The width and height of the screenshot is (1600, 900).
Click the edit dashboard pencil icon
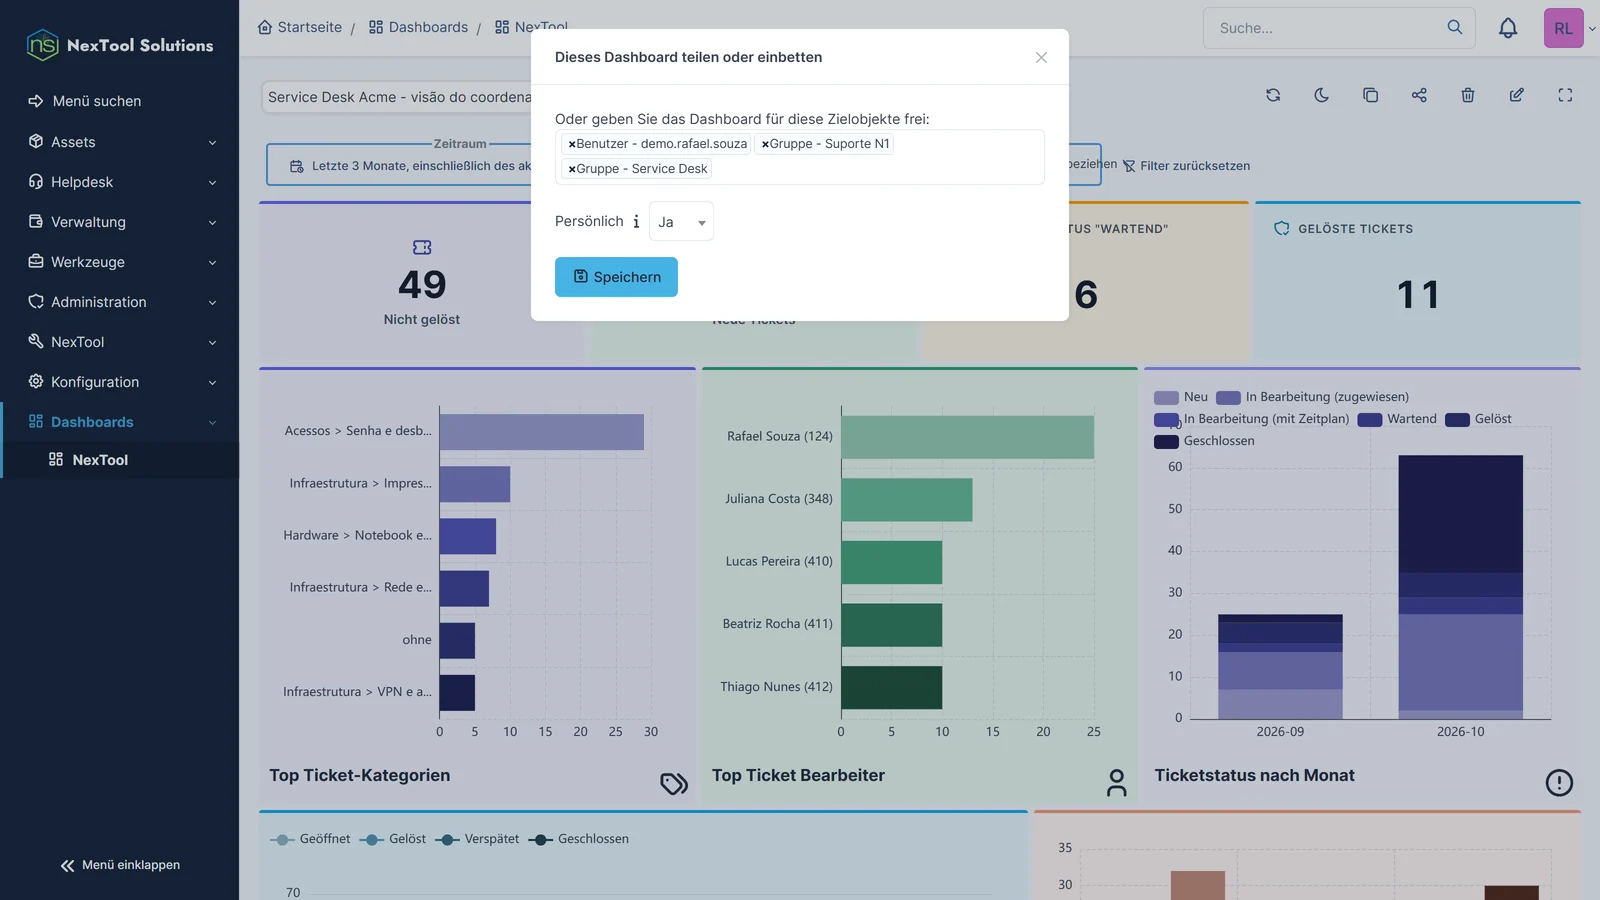point(1517,95)
